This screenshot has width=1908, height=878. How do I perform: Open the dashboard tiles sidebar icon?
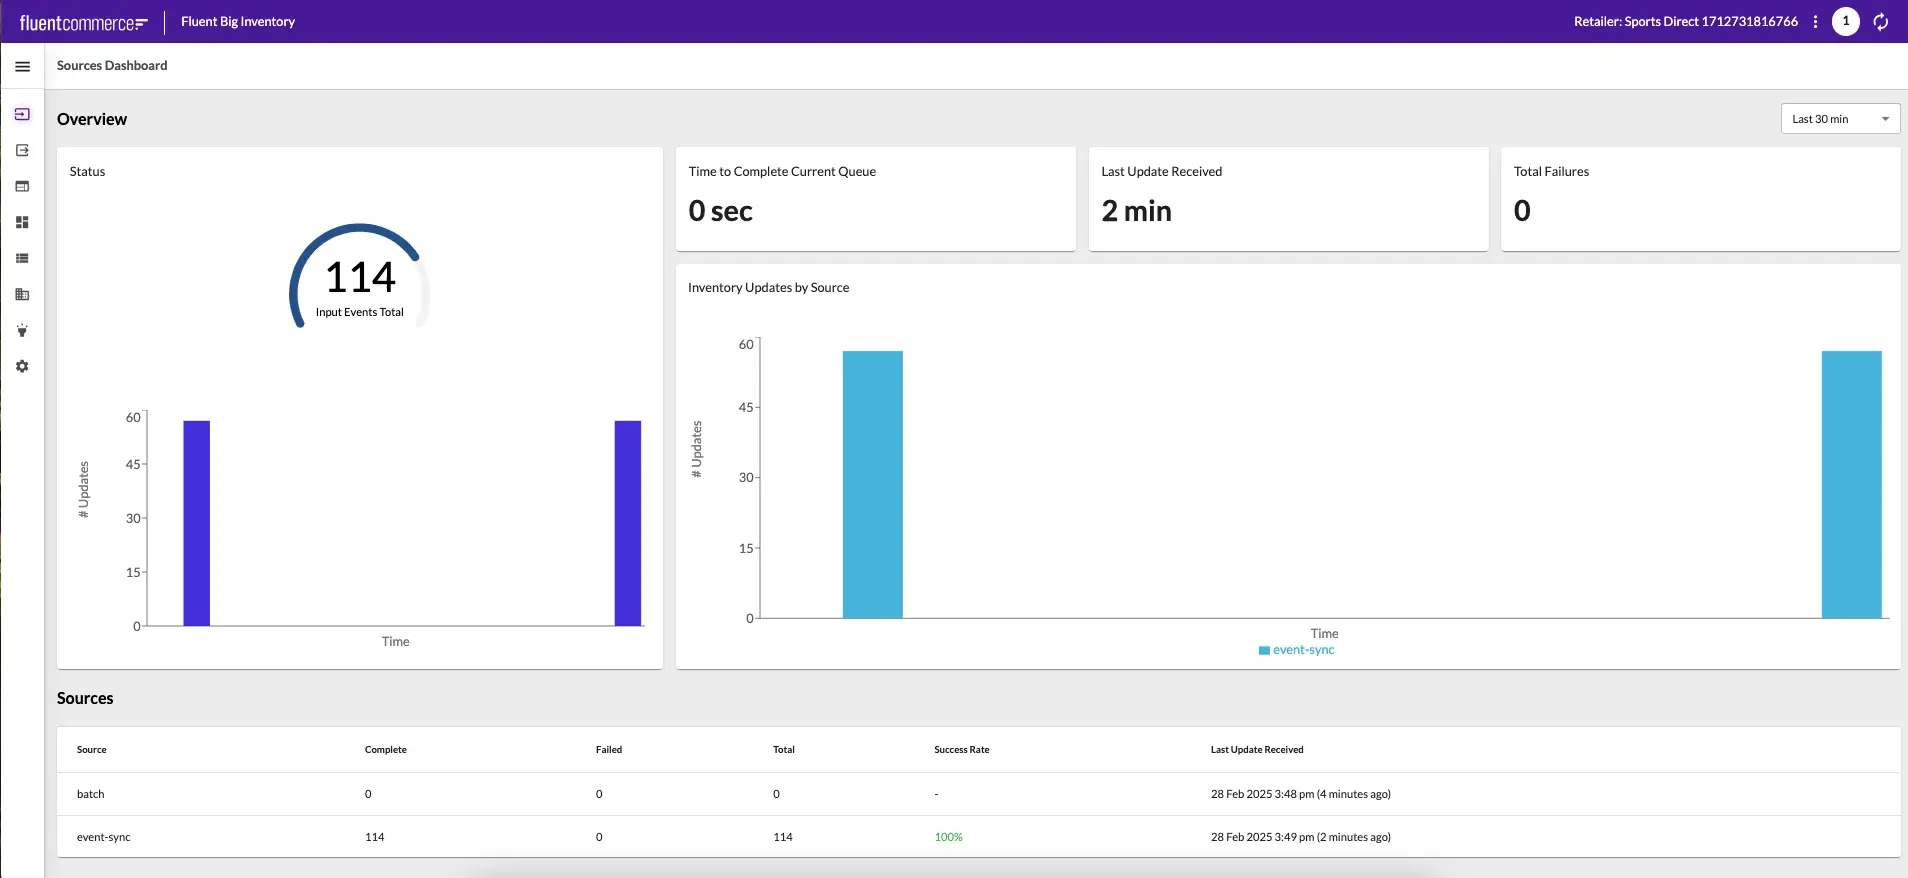(x=22, y=222)
